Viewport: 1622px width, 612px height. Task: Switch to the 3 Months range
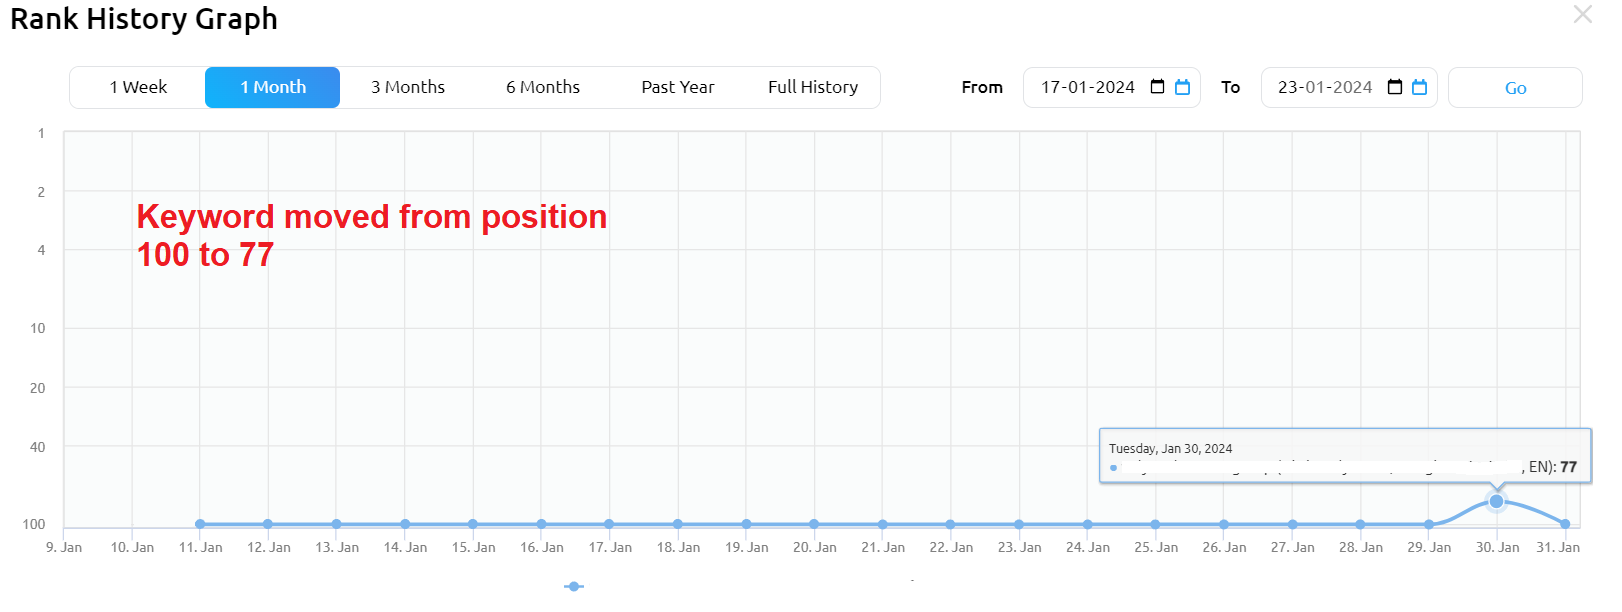408,87
